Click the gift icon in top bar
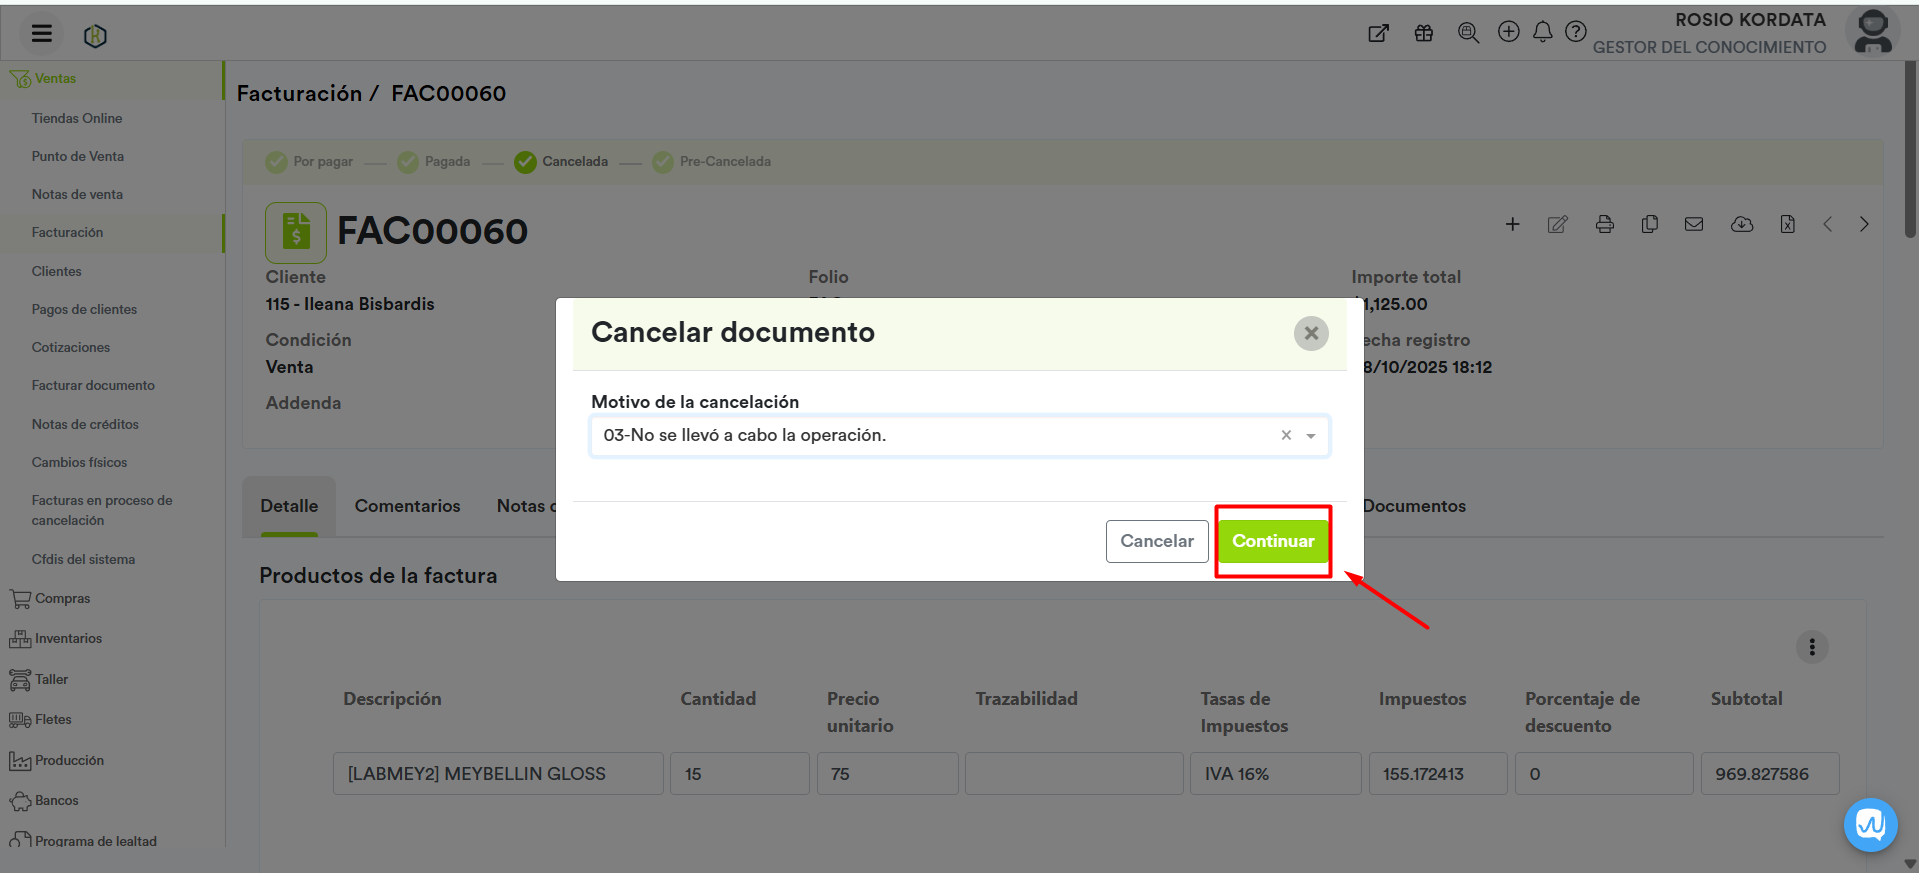1919x873 pixels. point(1423,33)
